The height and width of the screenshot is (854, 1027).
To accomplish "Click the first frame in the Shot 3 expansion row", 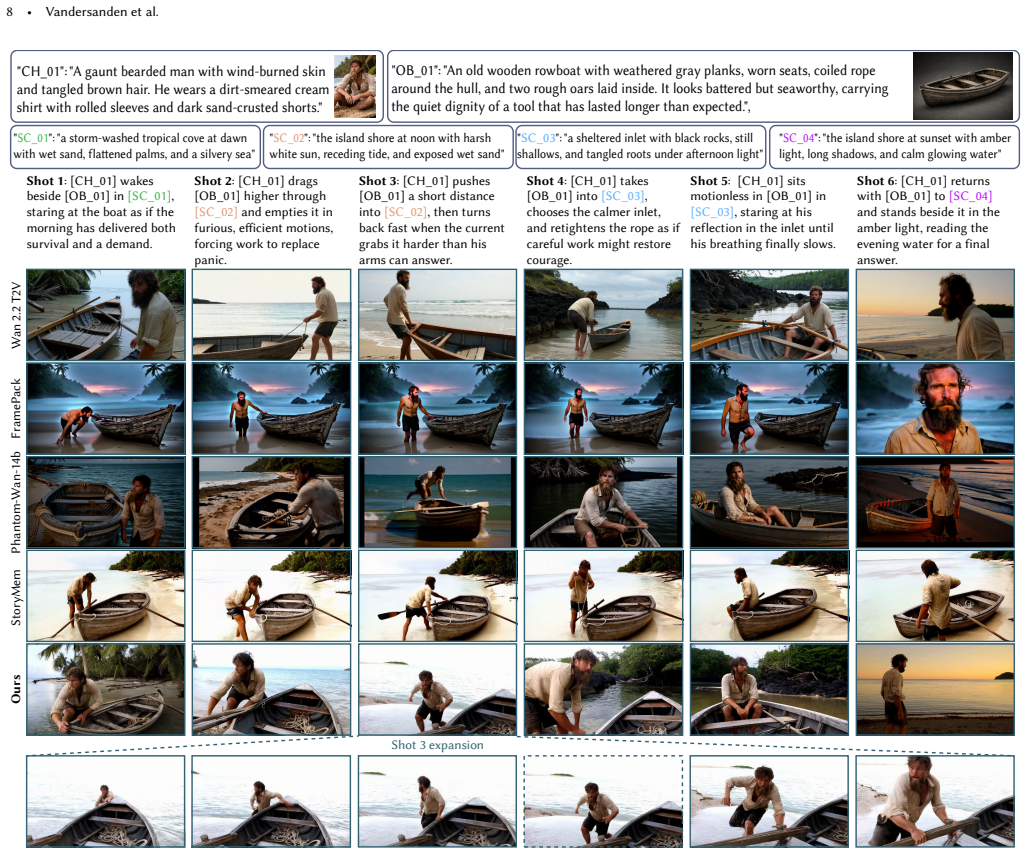I will (106, 802).
